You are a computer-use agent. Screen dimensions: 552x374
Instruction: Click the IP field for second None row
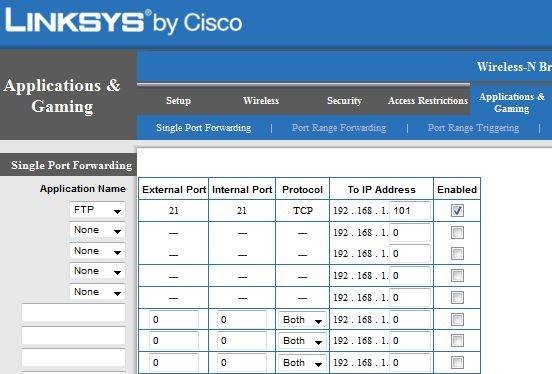[410, 254]
